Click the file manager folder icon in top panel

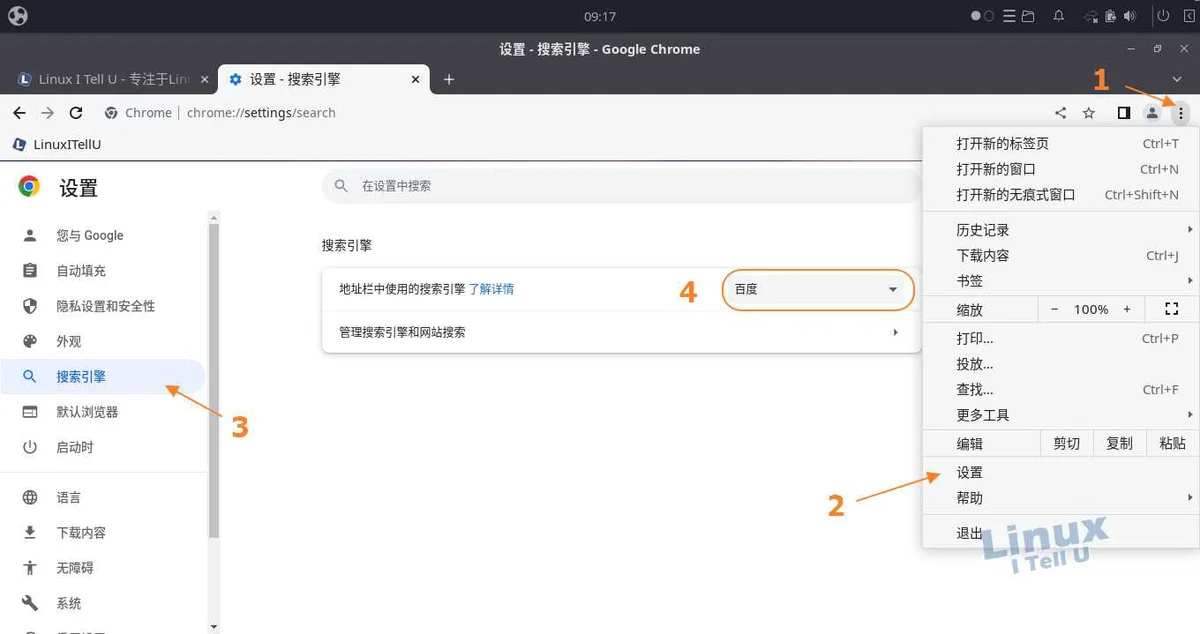[1028, 16]
